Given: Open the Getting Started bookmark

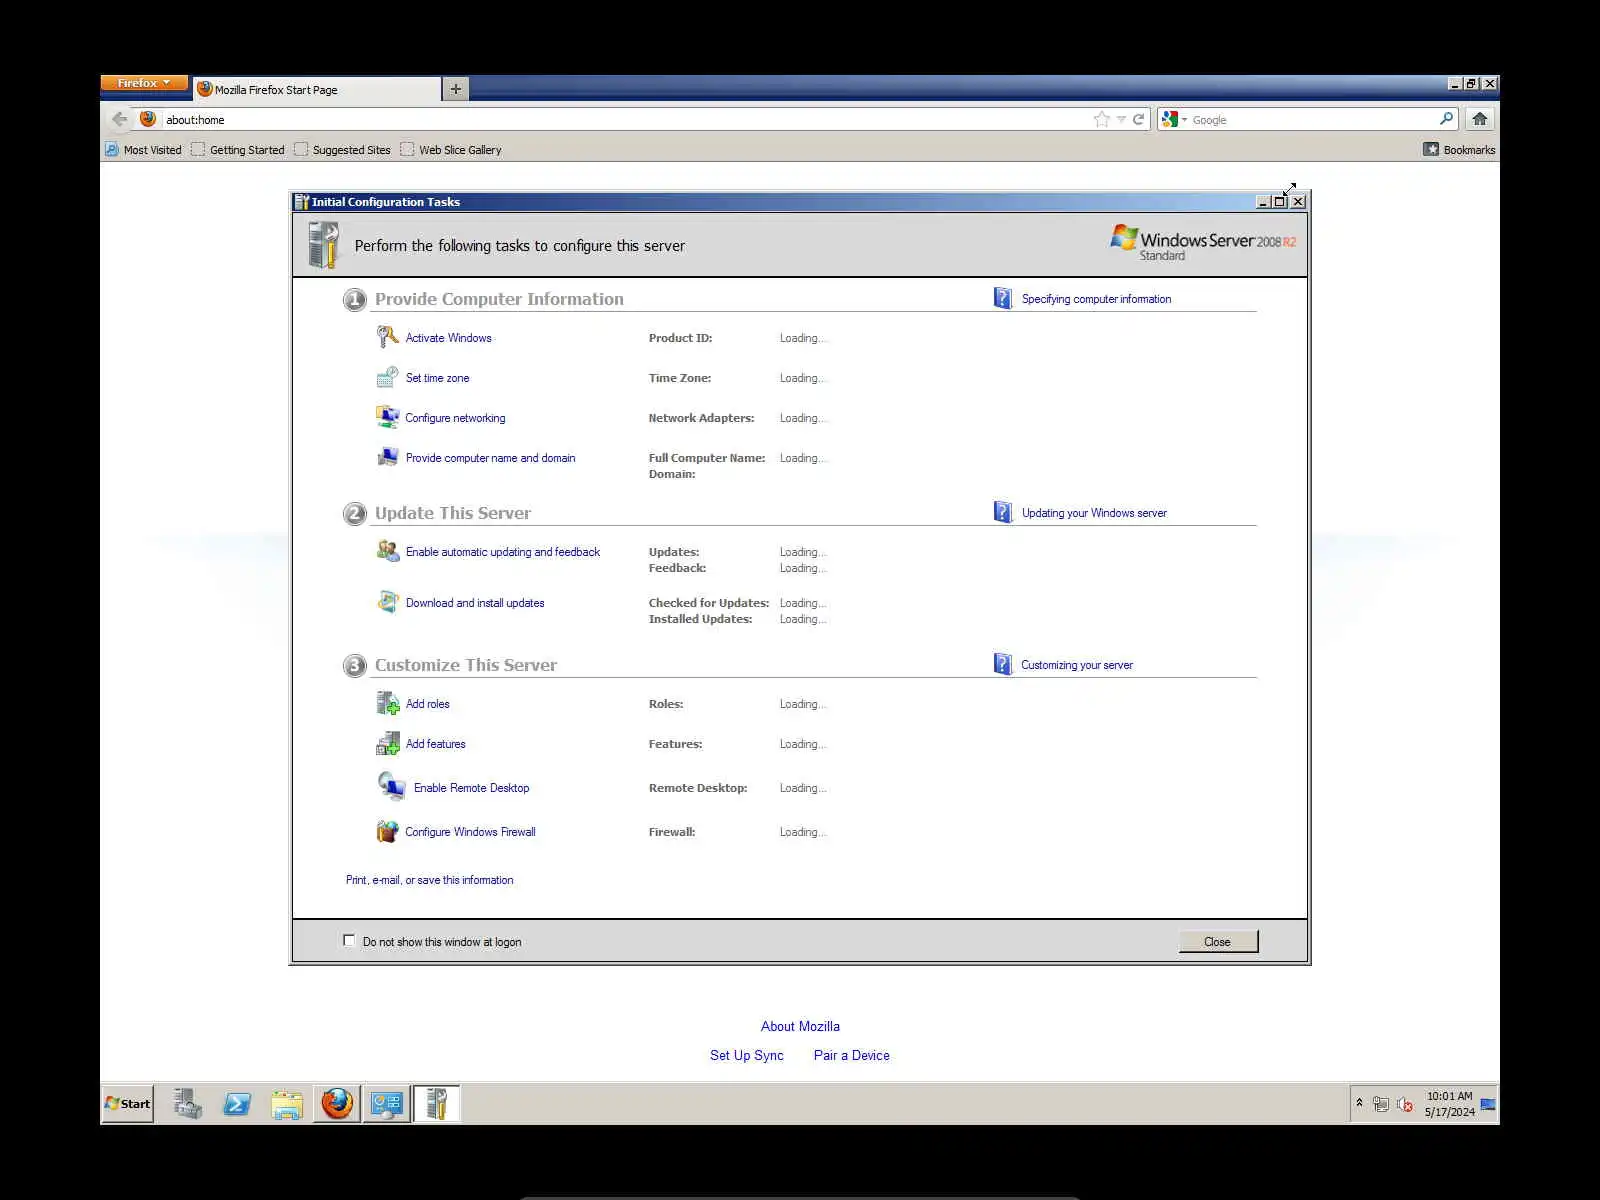Looking at the screenshot, I should [238, 150].
